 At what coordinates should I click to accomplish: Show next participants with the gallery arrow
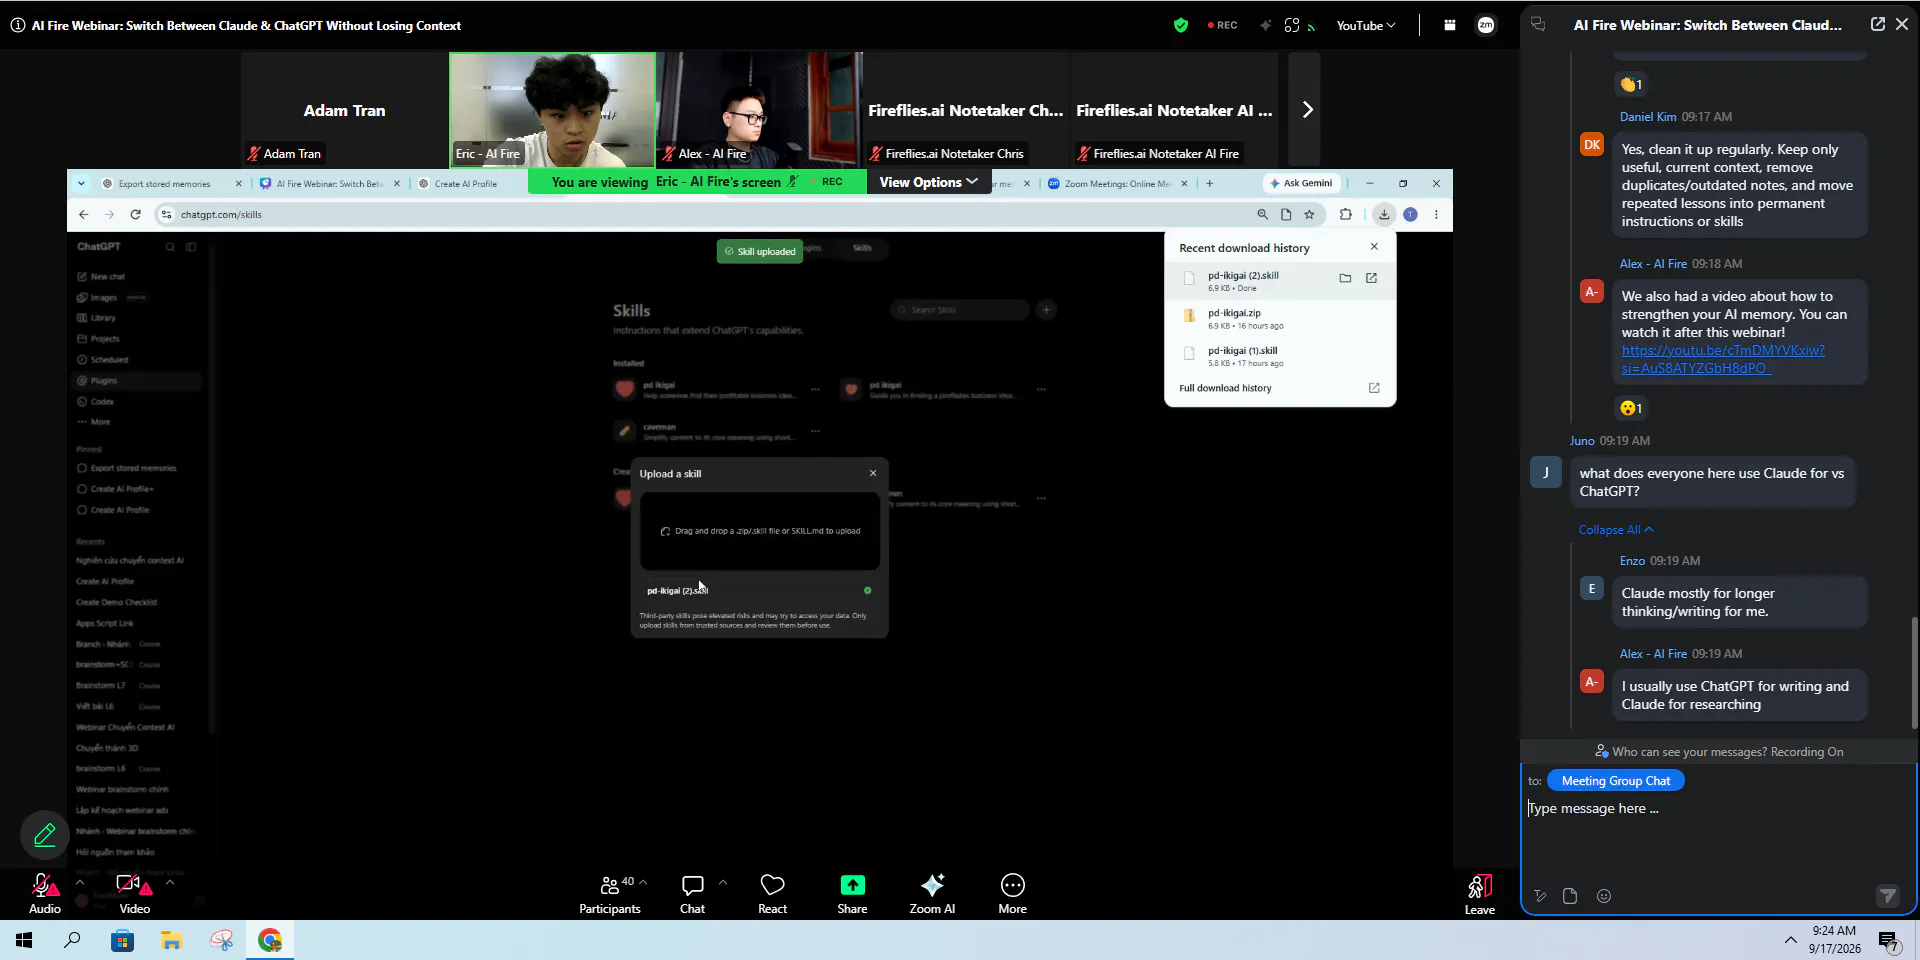click(x=1306, y=110)
